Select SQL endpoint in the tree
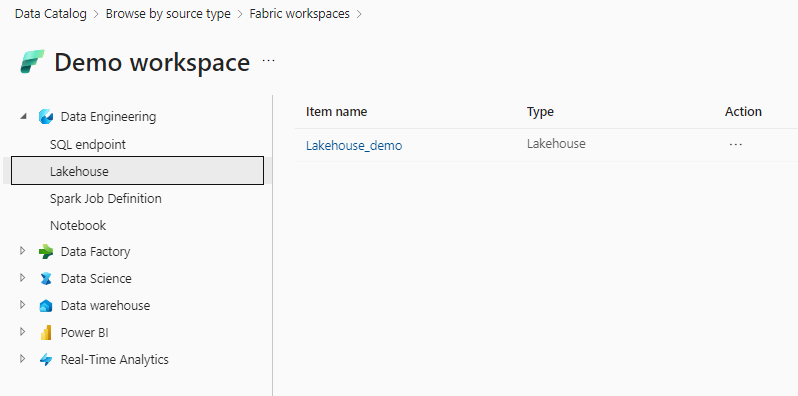 point(88,145)
